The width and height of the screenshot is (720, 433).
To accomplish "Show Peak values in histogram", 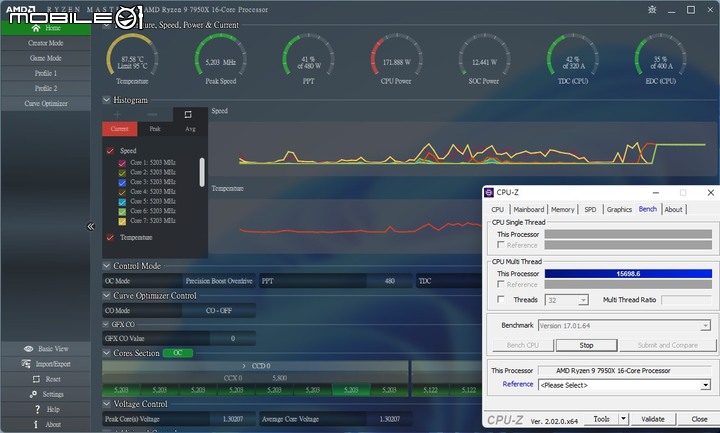I will tap(155, 129).
